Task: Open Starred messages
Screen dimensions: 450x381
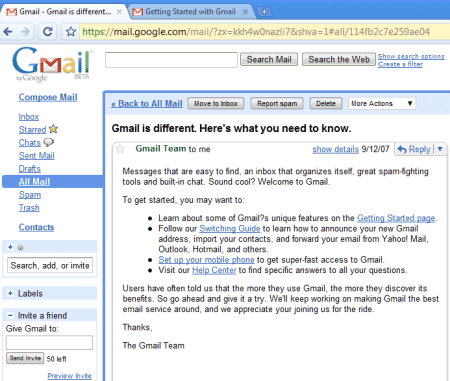Action: pos(32,130)
